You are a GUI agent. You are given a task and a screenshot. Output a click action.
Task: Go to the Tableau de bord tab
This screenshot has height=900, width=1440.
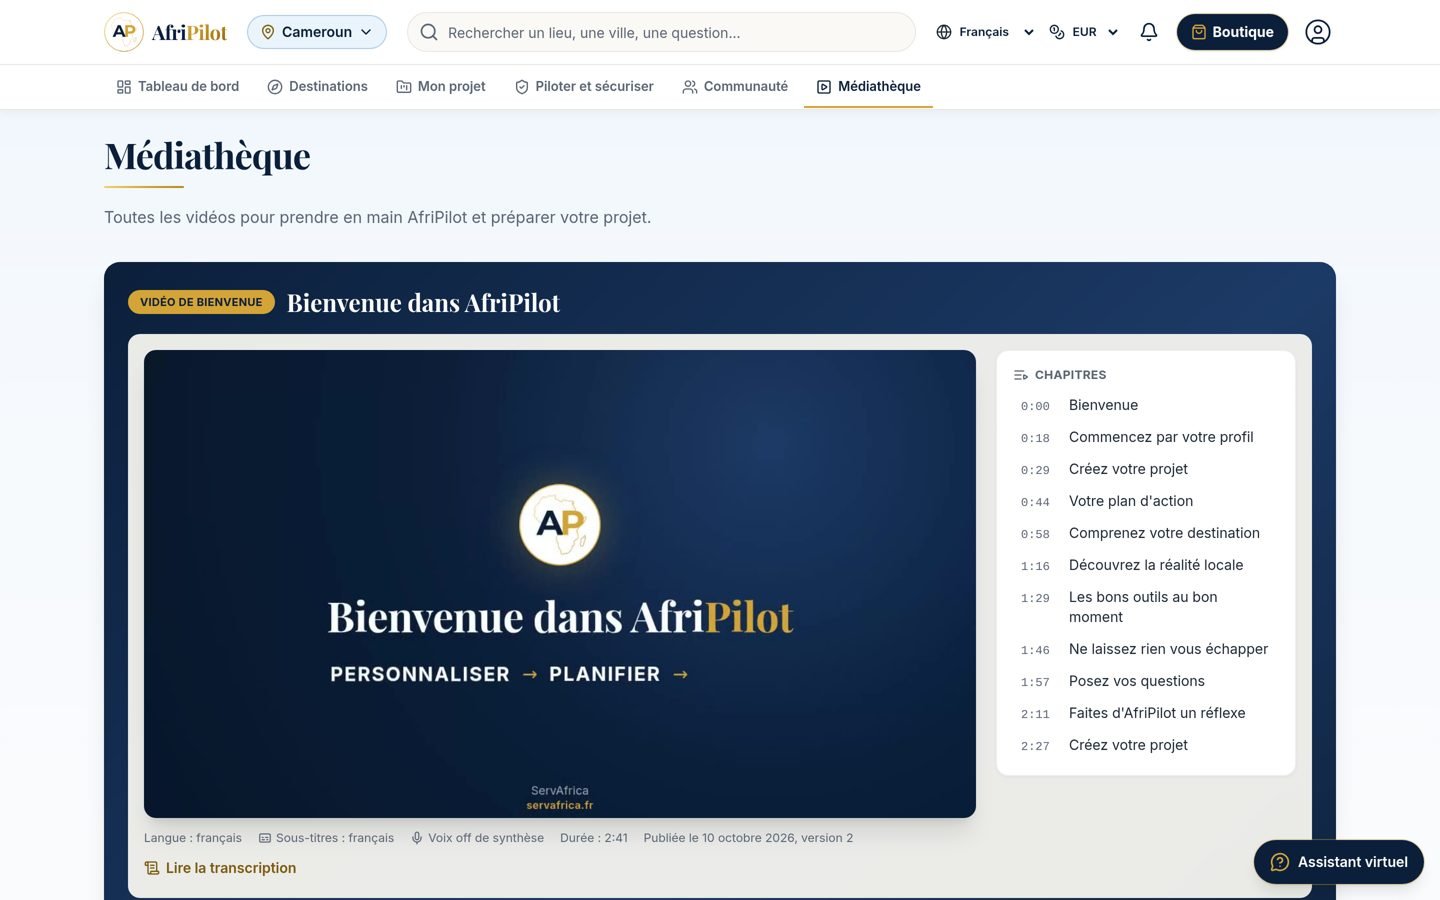pyautogui.click(x=178, y=87)
